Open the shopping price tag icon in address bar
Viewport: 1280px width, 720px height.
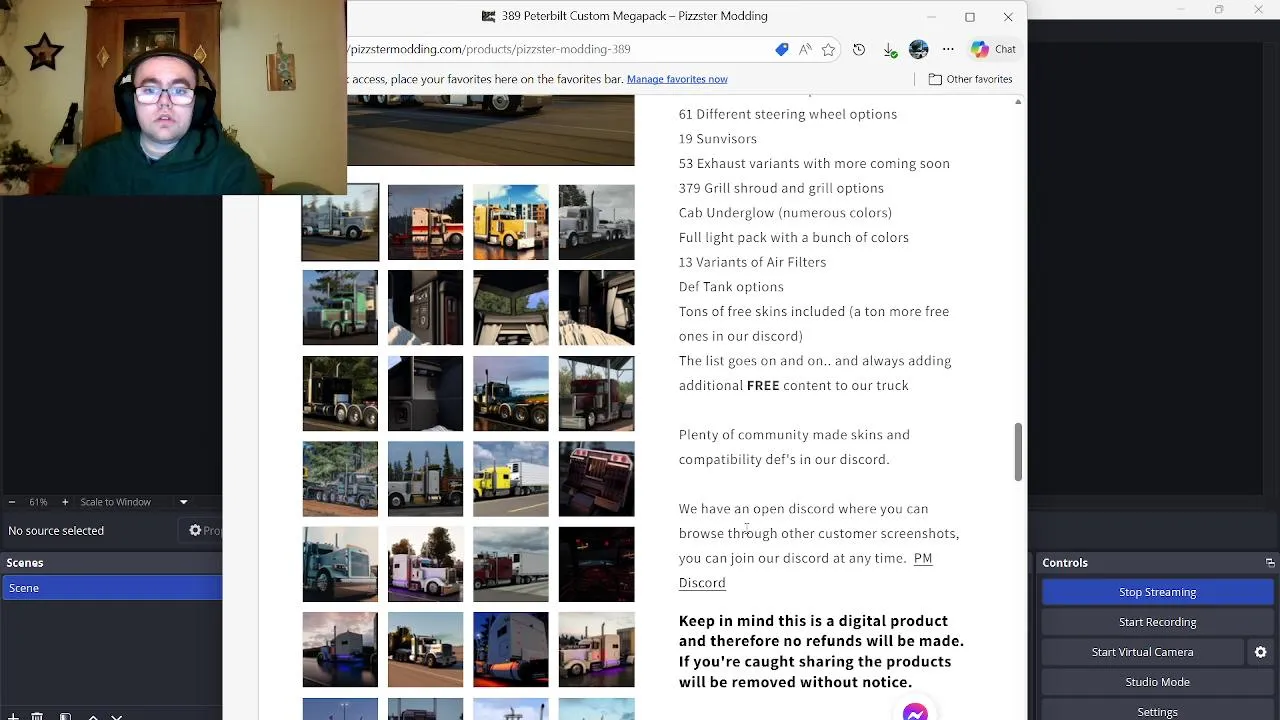point(782,49)
